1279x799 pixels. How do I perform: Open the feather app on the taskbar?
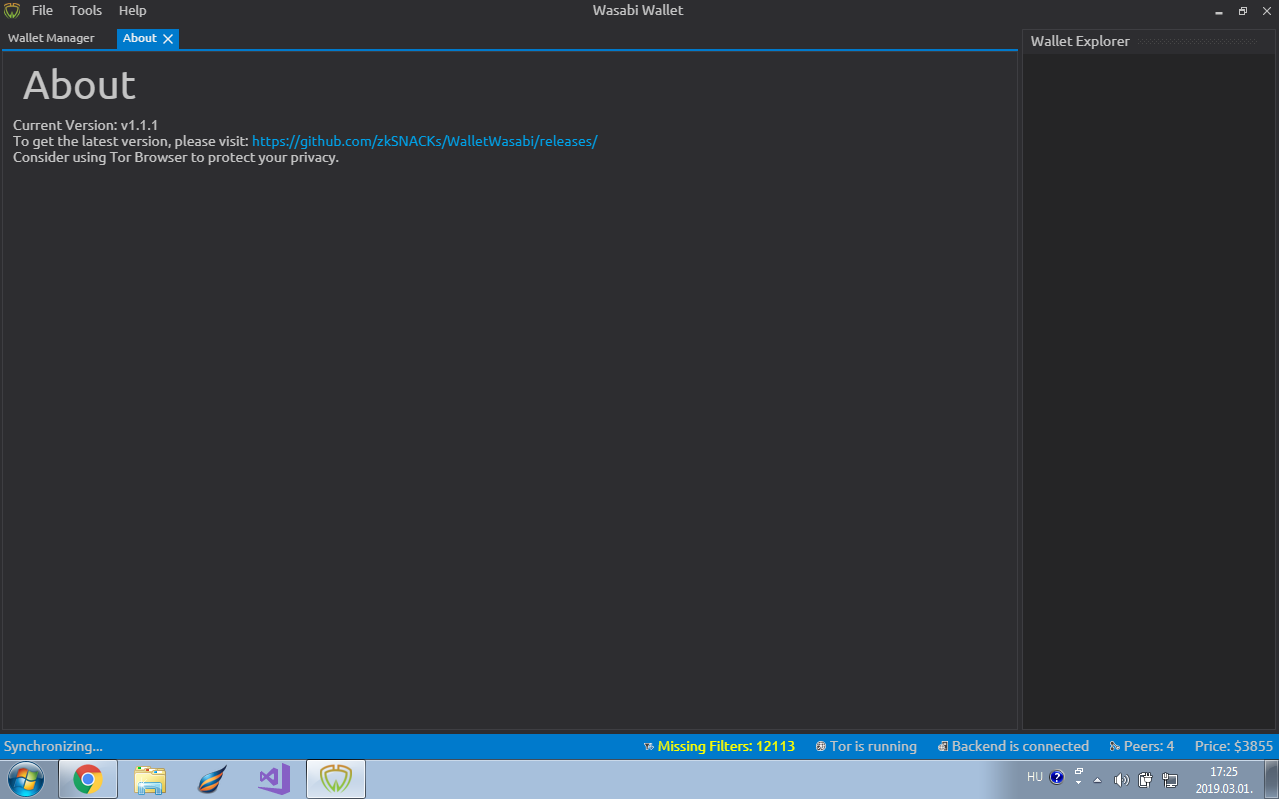click(212, 779)
